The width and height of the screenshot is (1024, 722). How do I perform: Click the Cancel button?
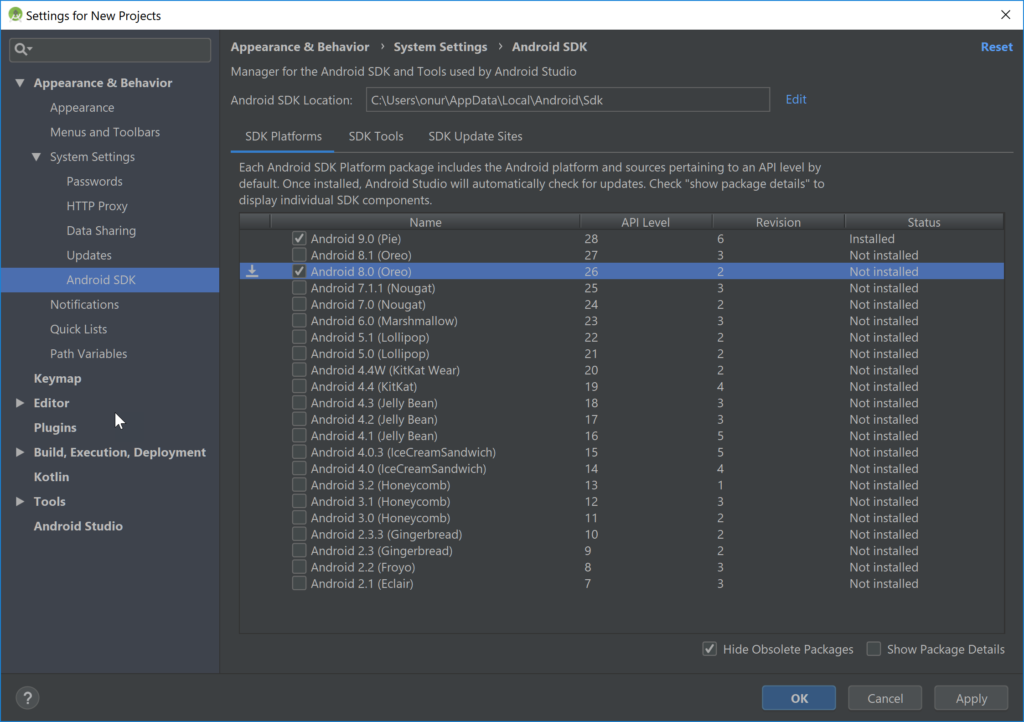[x=885, y=698]
